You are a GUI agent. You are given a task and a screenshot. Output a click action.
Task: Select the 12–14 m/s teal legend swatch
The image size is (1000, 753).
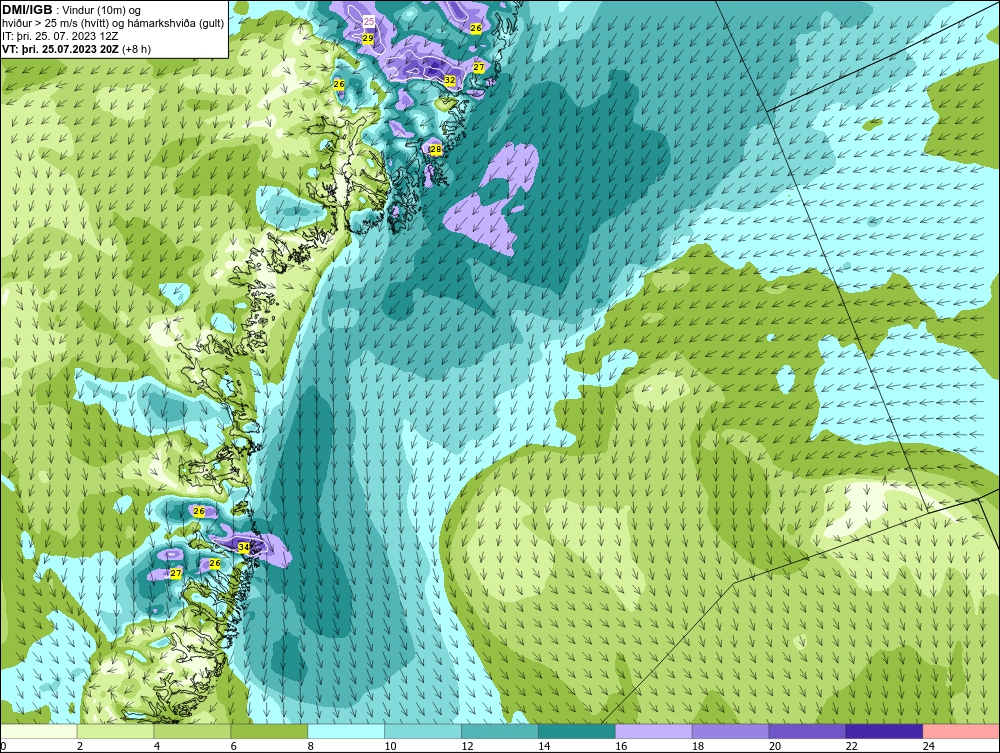click(499, 731)
